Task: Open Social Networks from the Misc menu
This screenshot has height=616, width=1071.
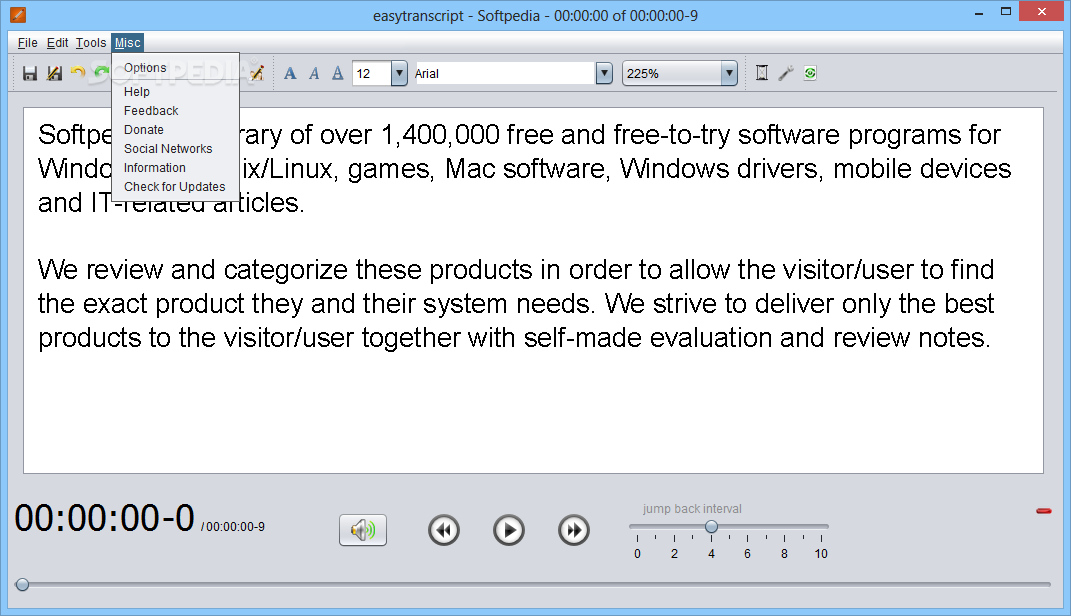Action: (x=176, y=149)
